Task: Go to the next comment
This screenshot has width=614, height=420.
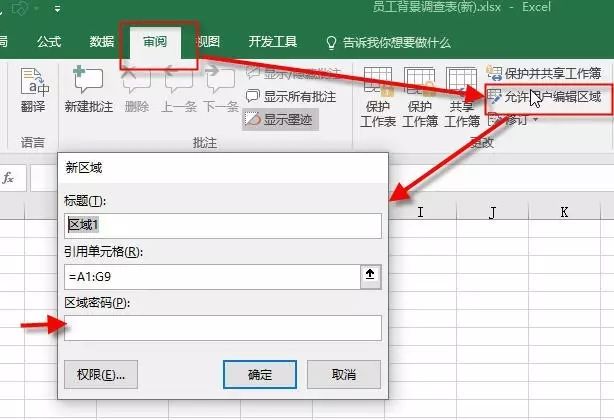Action: pos(221,89)
